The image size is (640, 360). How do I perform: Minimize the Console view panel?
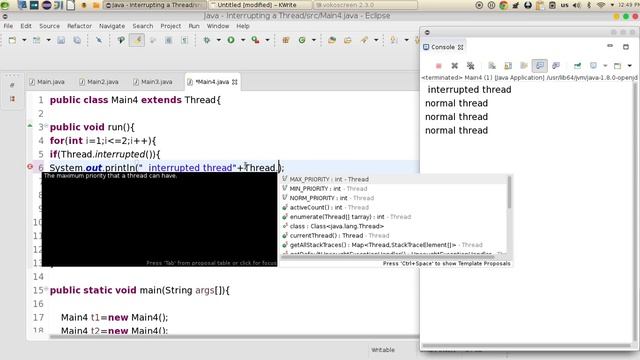click(610, 47)
